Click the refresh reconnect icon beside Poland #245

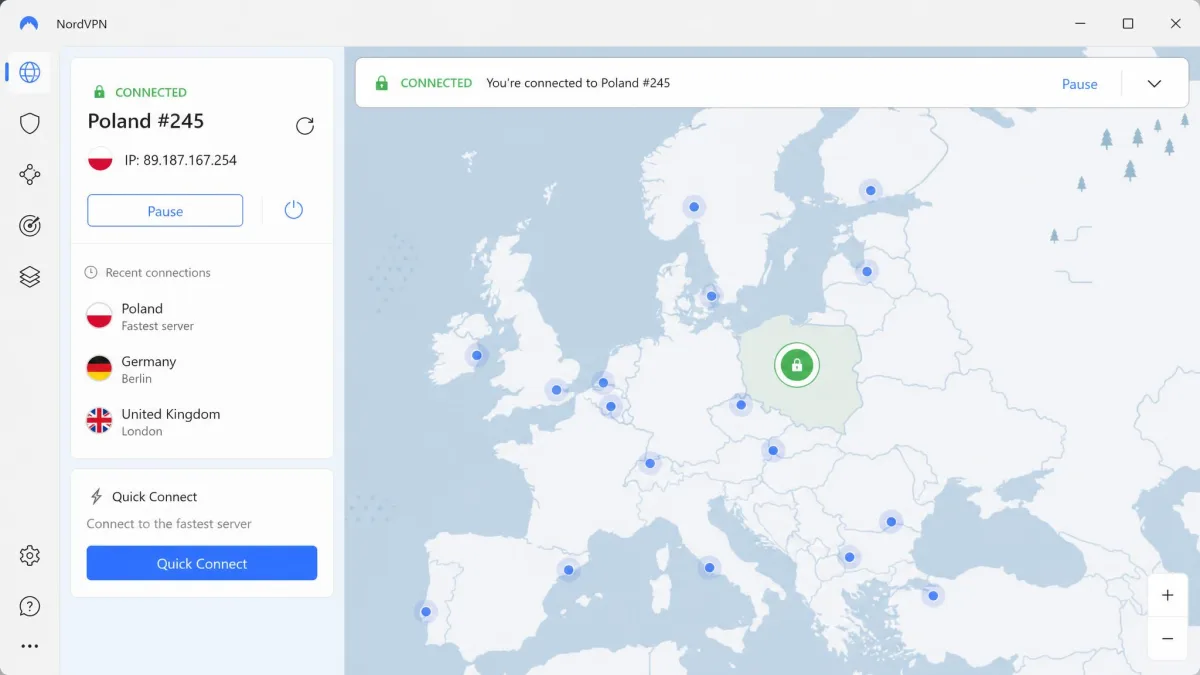click(305, 126)
